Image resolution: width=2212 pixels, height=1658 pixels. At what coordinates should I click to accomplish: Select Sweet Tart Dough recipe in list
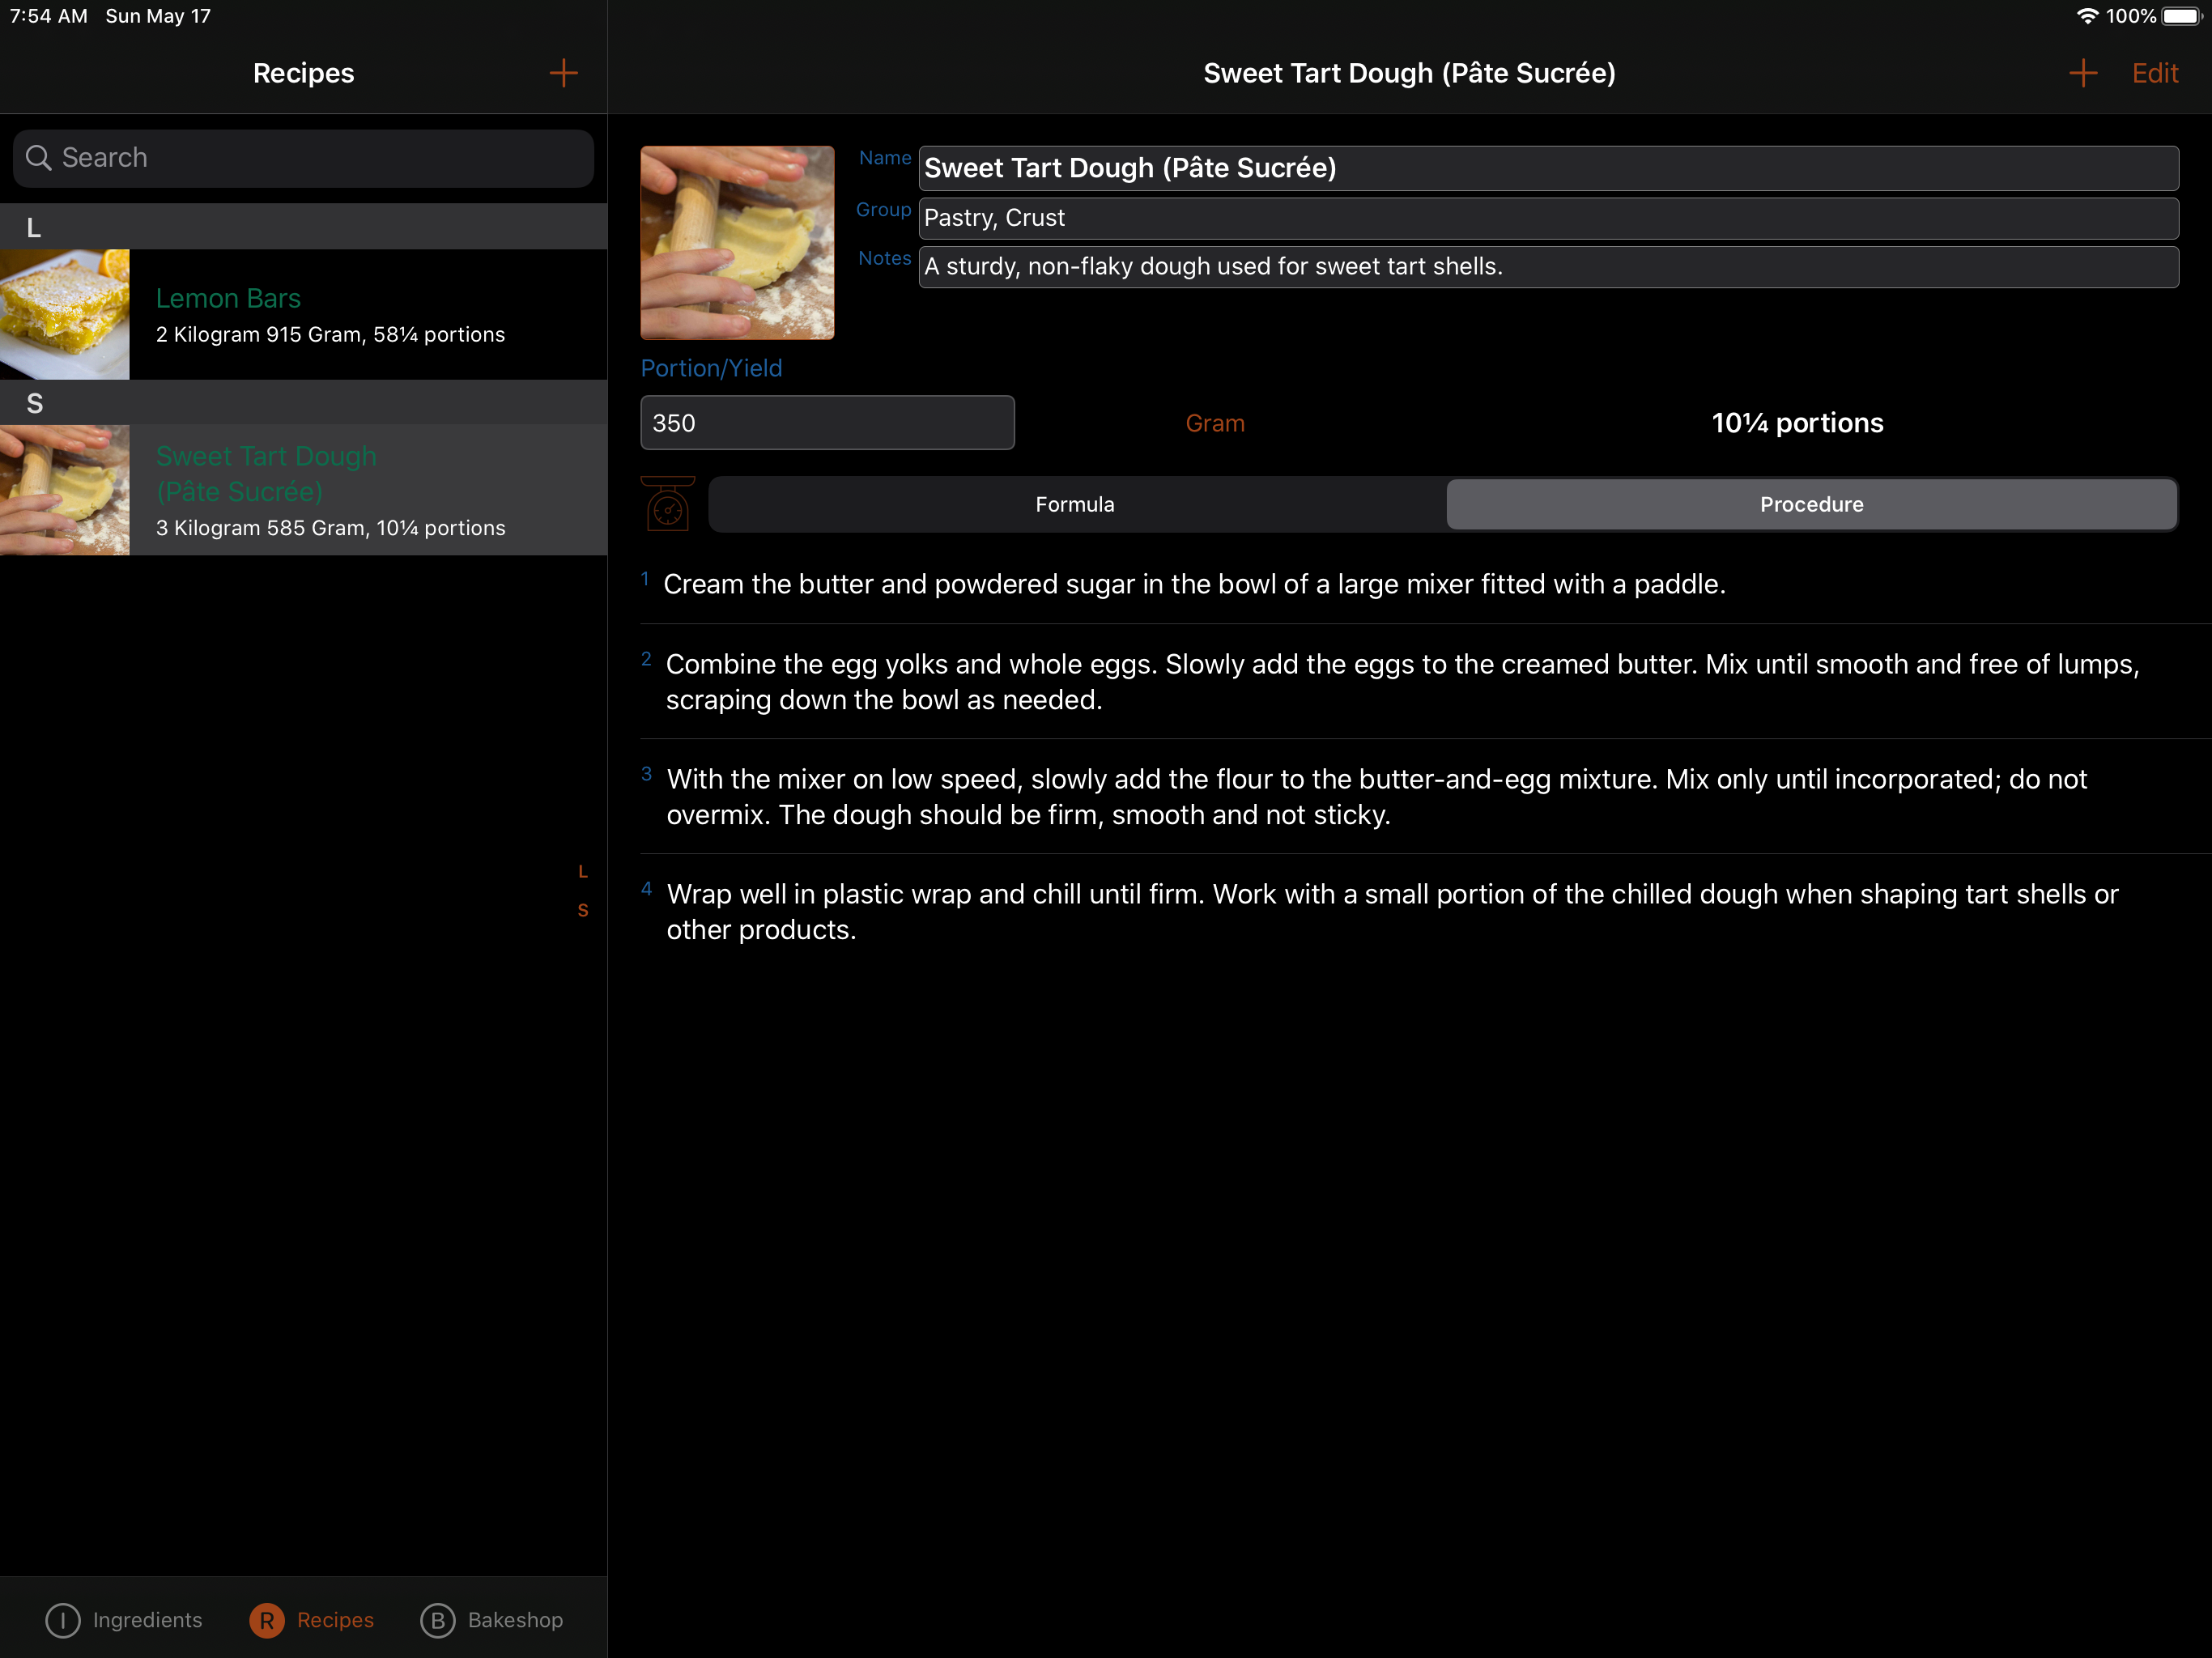point(330,490)
